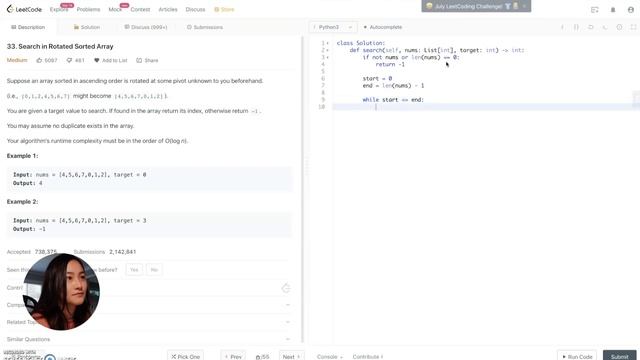Toggle the Autocomplete option
Screen dimensions: 640x360
382,27
